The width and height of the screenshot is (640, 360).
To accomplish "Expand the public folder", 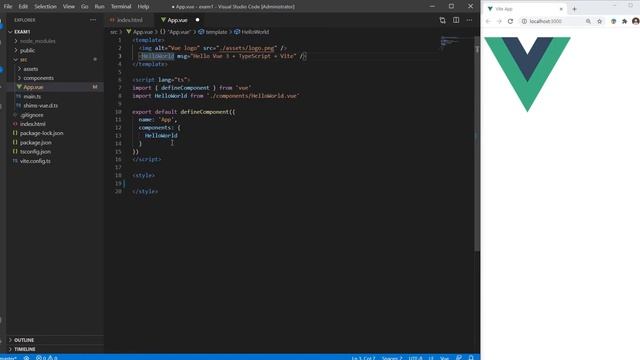I will coord(55,51).
